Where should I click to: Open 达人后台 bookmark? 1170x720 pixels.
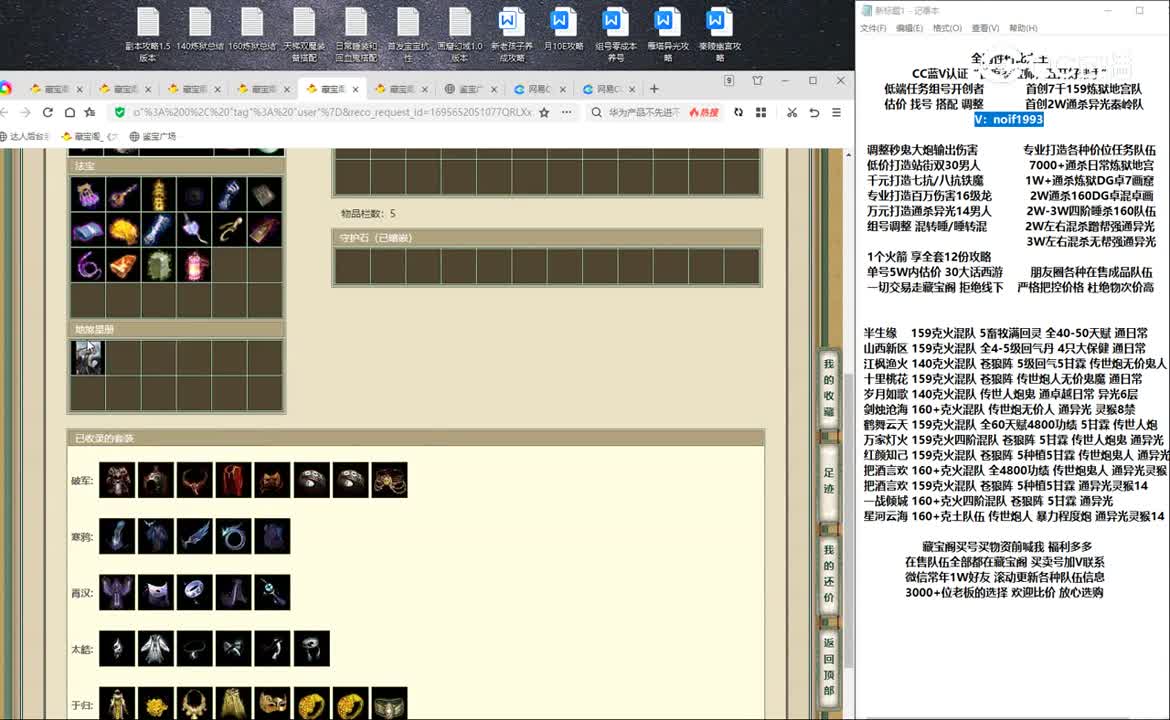(x=24, y=137)
